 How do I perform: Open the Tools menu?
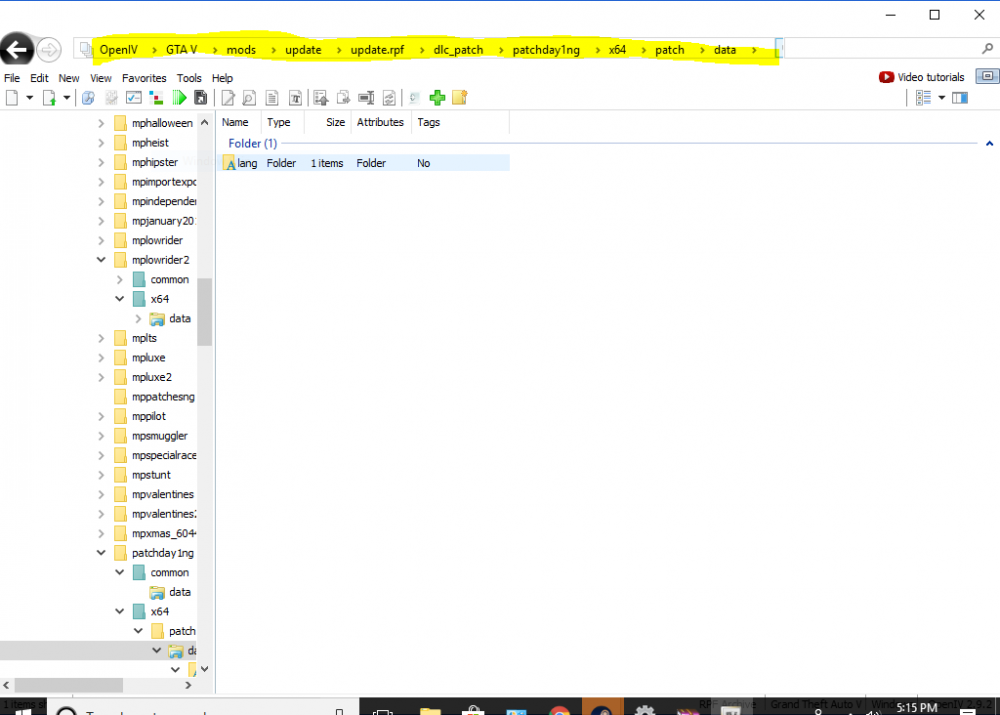click(x=189, y=77)
